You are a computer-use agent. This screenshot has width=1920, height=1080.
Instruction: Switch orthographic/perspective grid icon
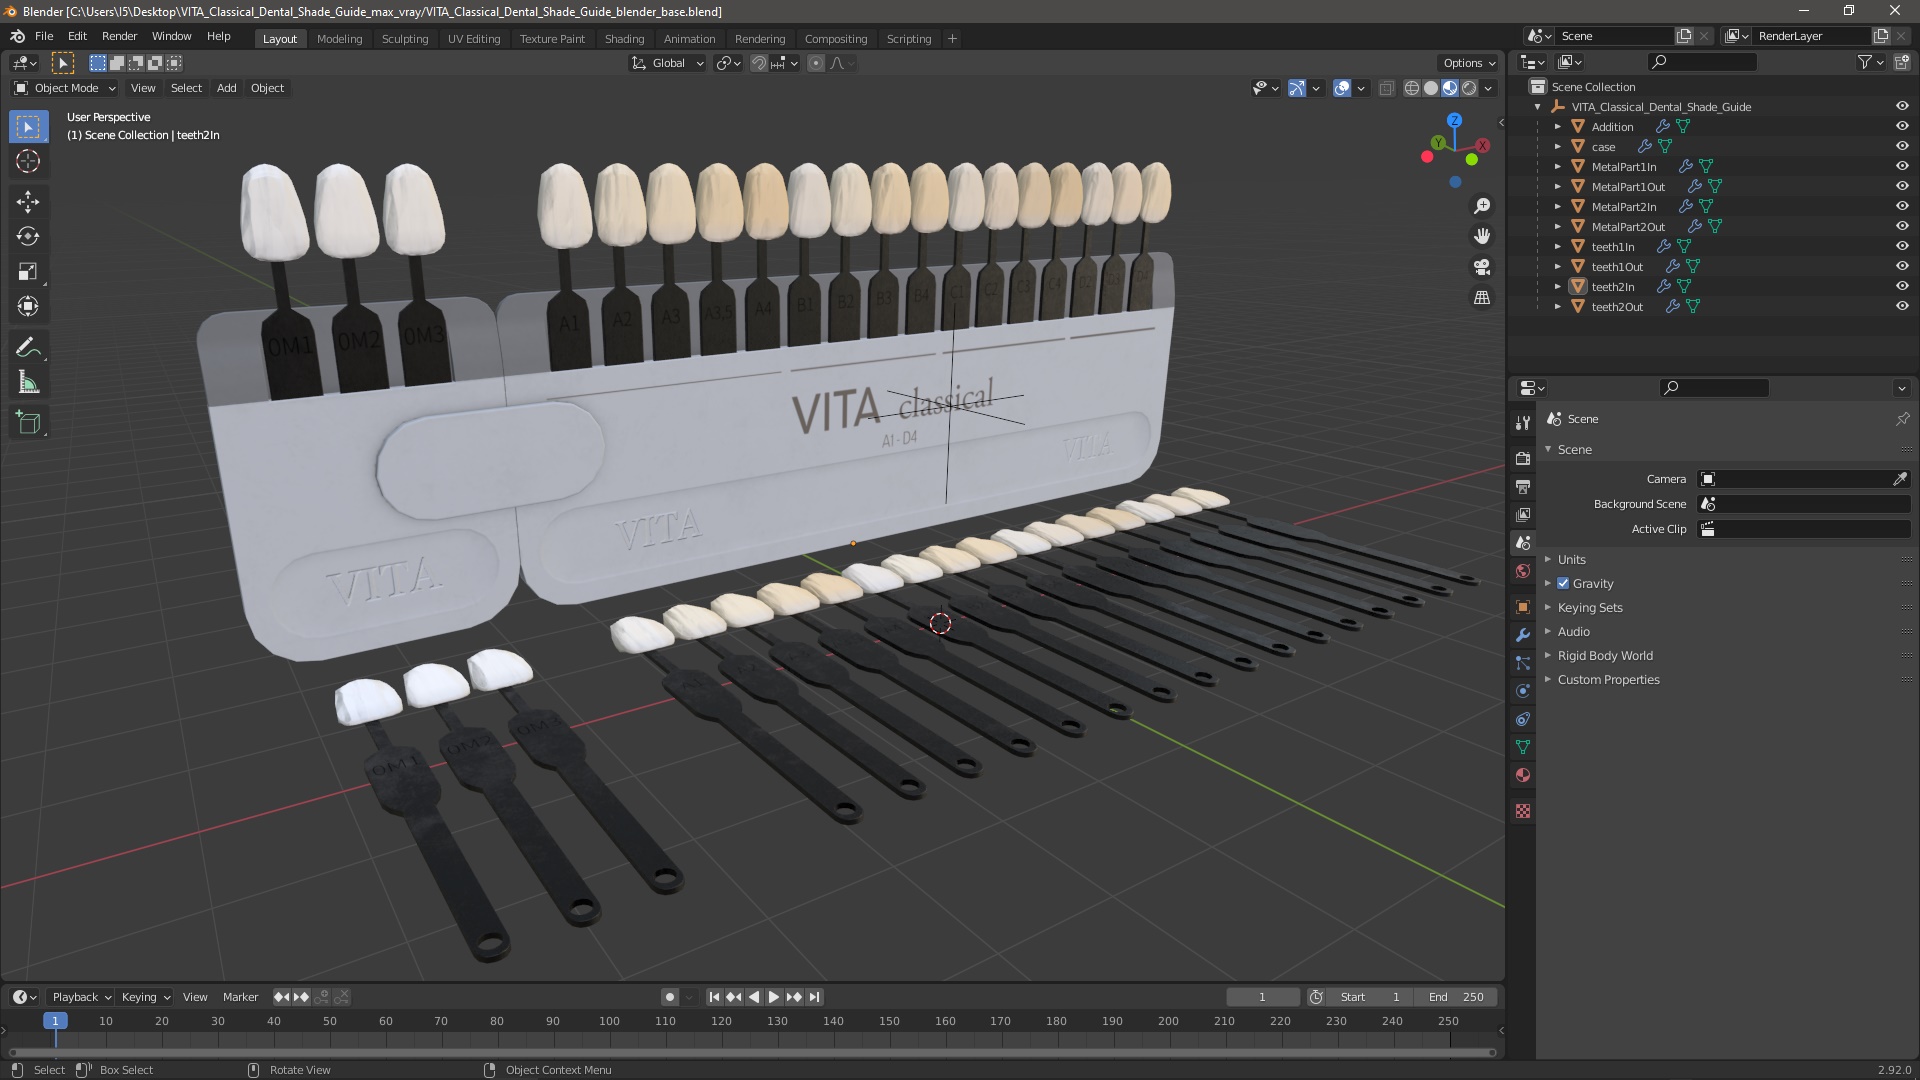[x=1482, y=298]
